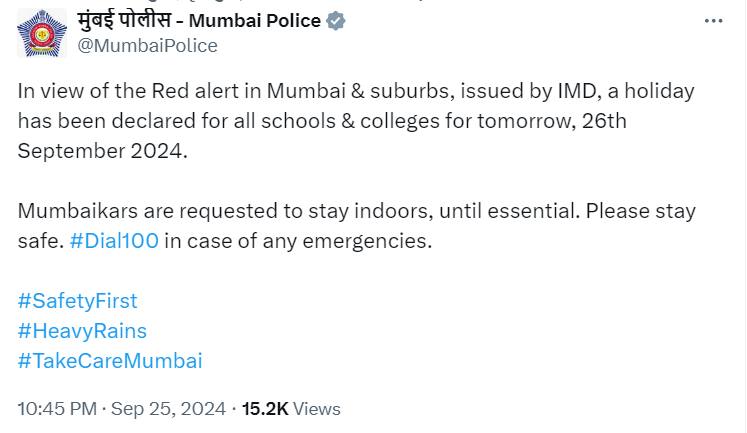Click the phrase "in case of any emergencies"
The height and width of the screenshot is (433, 747).
coord(298,241)
